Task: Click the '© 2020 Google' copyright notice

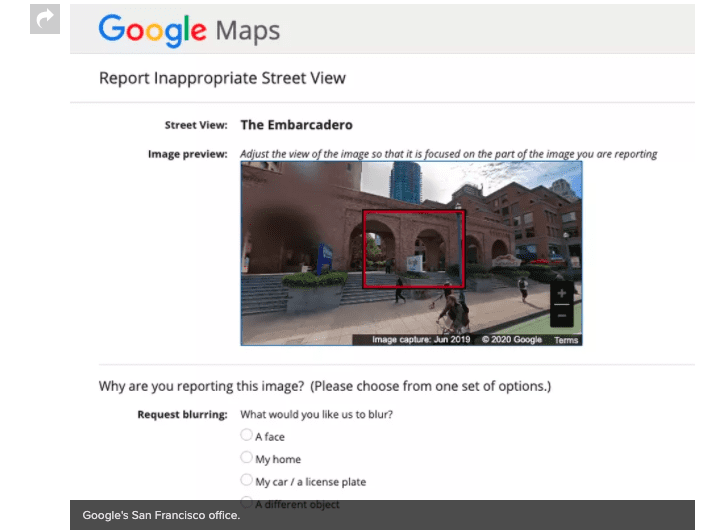Action: 511,340
